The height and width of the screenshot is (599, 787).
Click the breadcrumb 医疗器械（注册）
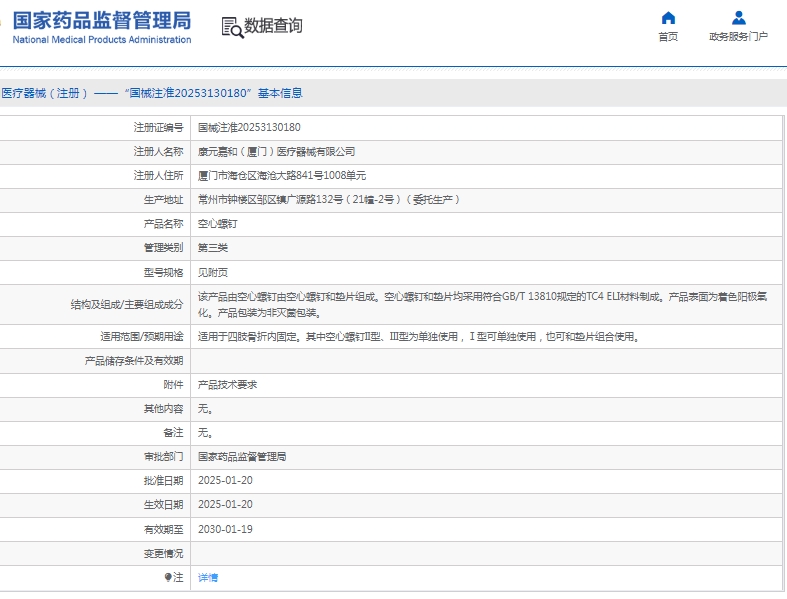pos(45,93)
